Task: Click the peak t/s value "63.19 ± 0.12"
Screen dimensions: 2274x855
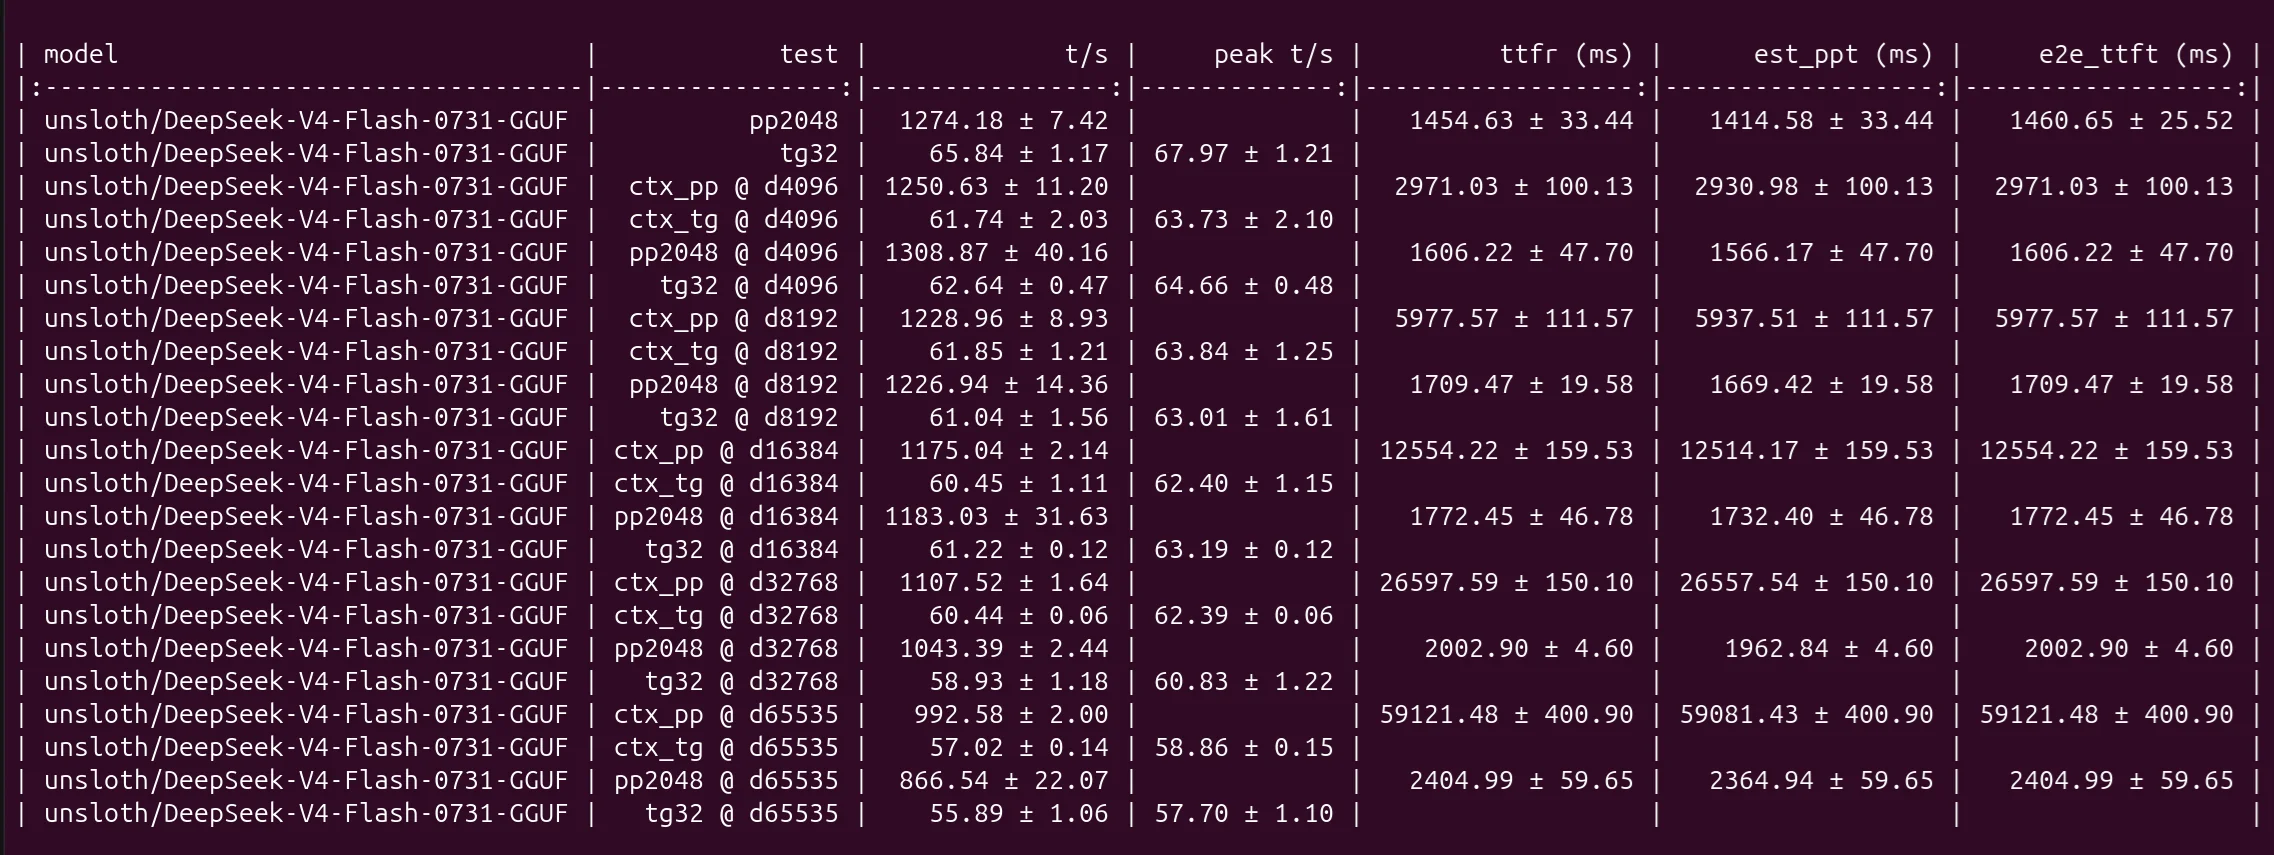Action: [x=1244, y=549]
